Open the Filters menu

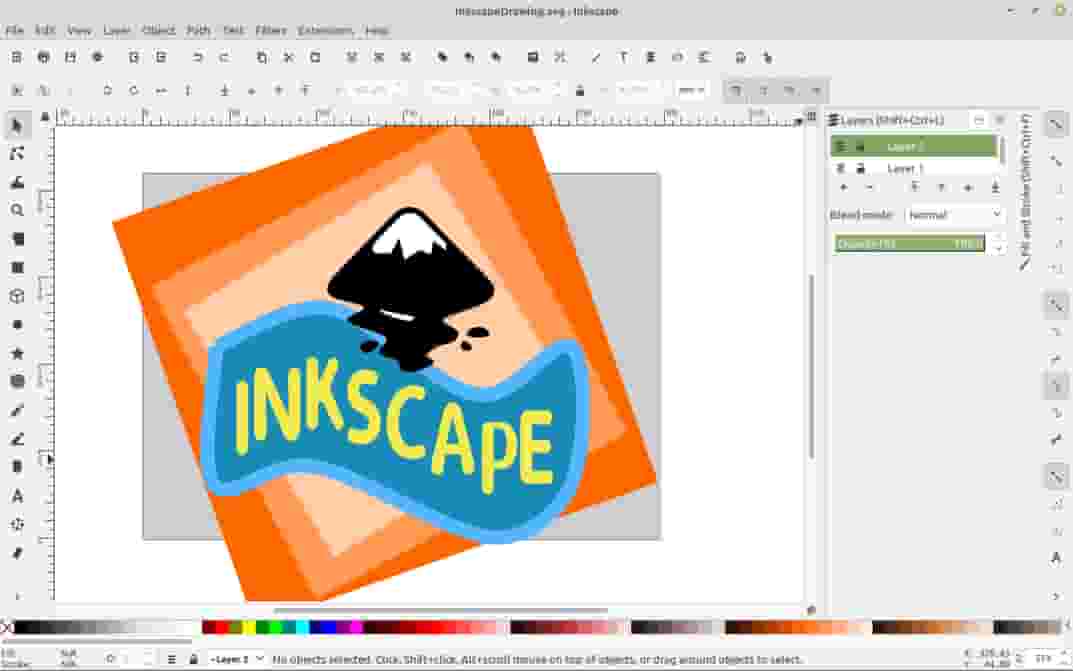pyautogui.click(x=270, y=31)
